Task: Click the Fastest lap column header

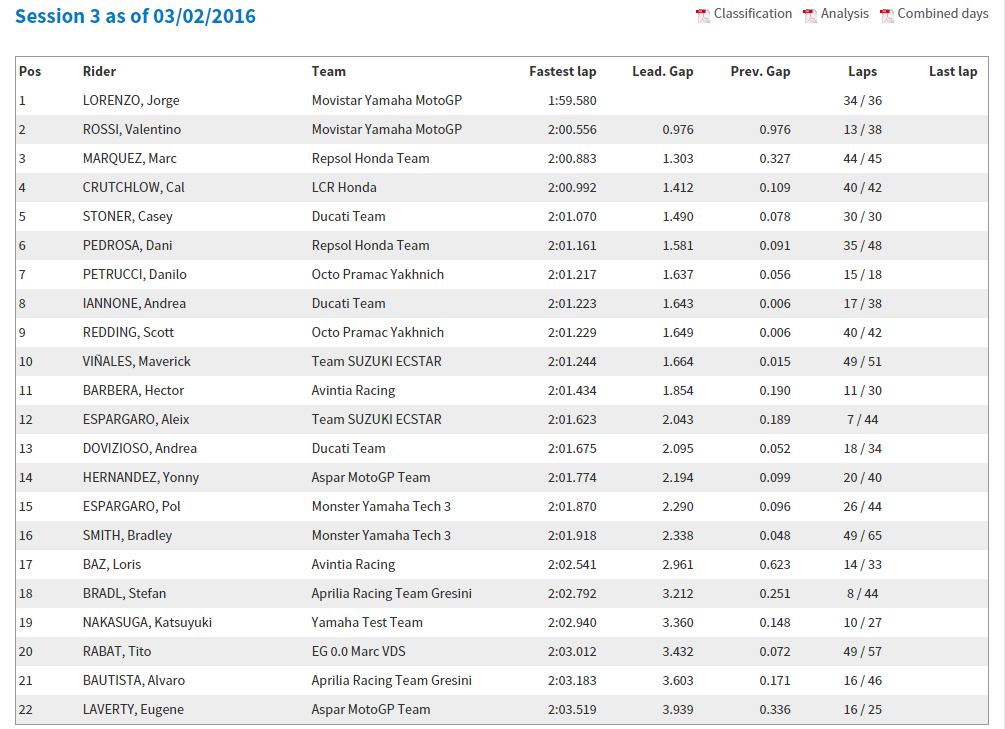Action: coord(562,71)
